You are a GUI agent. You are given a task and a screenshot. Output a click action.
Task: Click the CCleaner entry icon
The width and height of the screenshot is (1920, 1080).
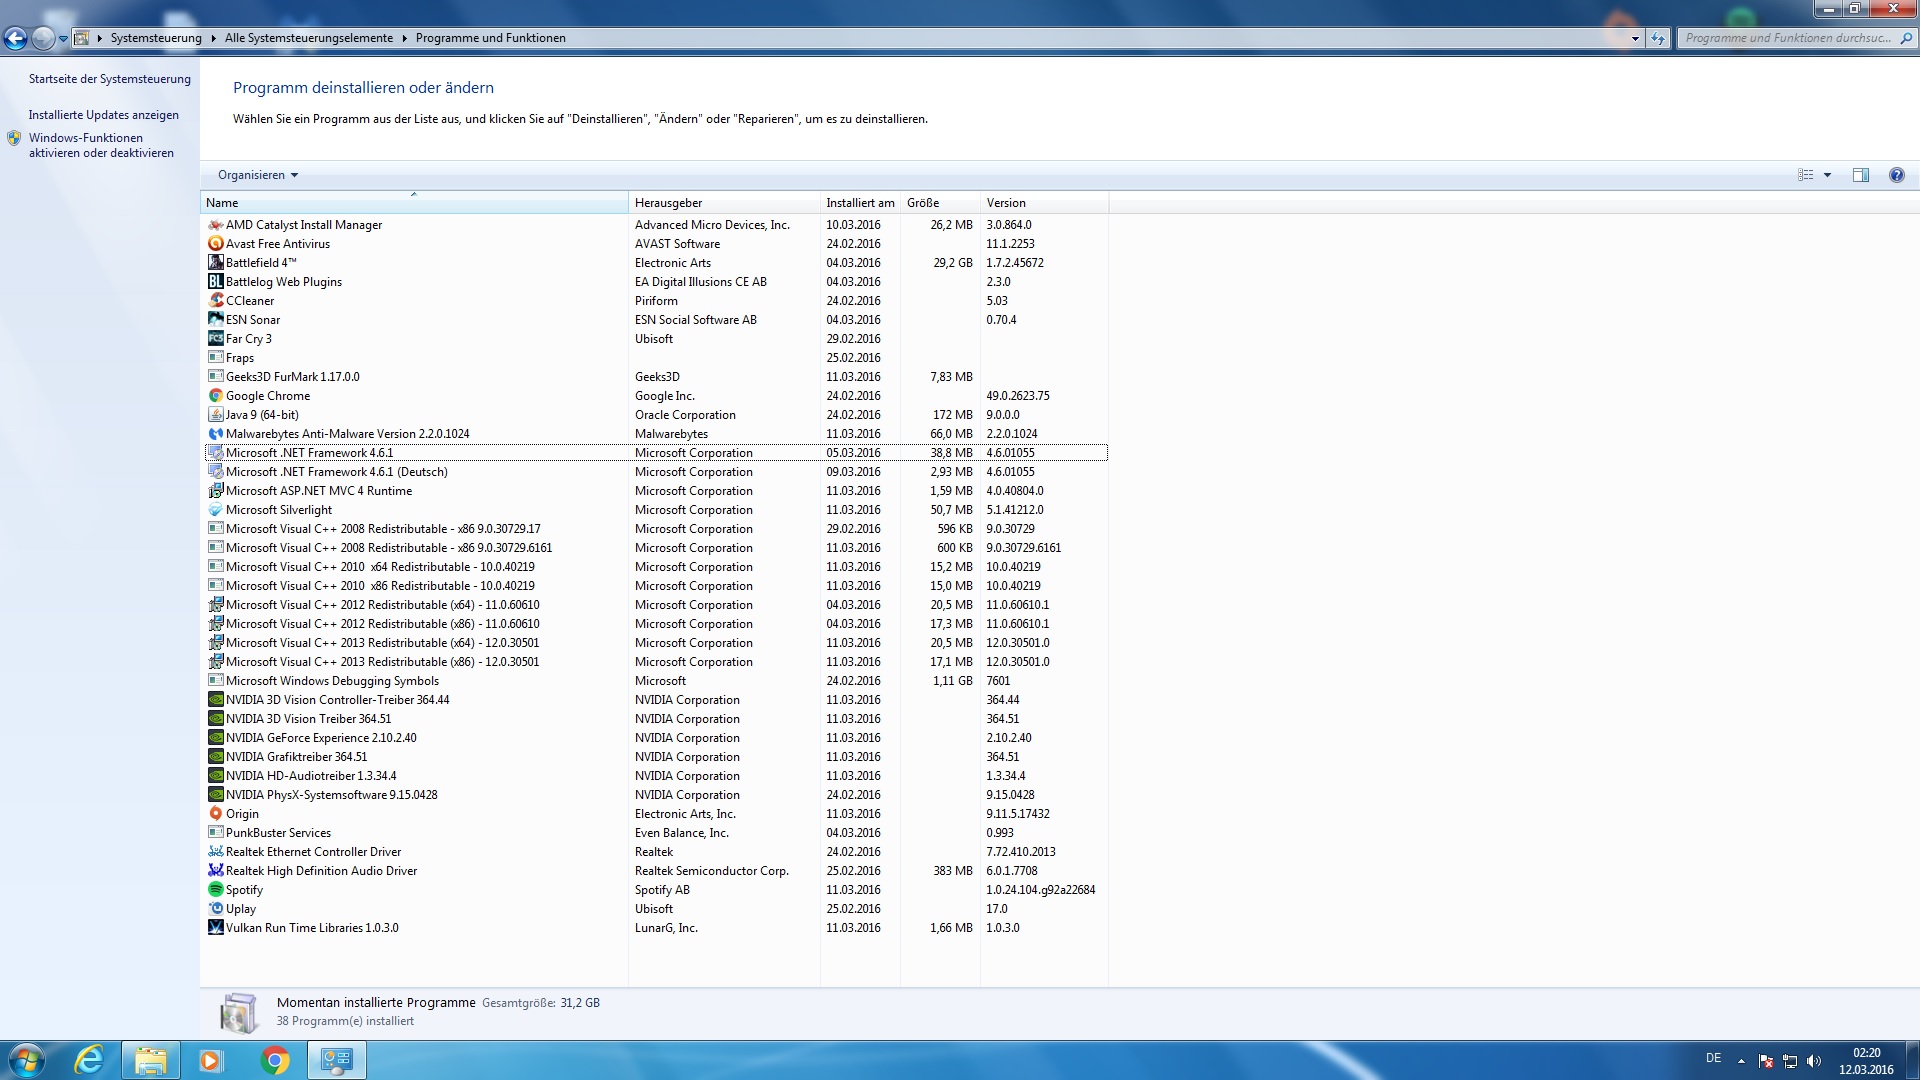click(x=215, y=301)
